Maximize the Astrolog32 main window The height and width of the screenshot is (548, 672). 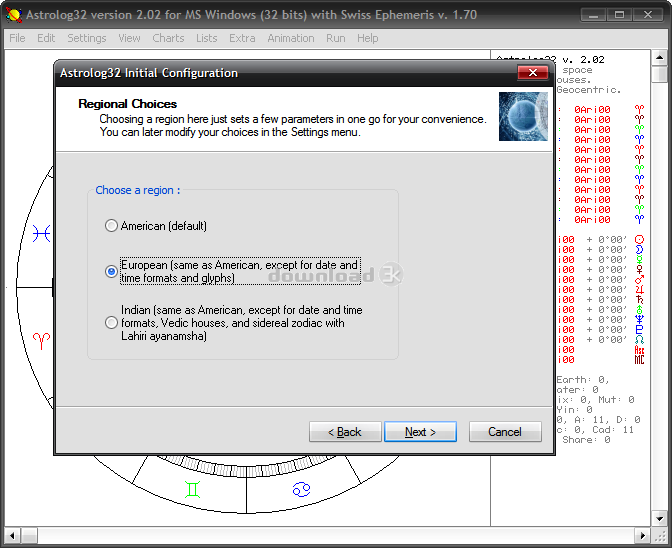pyautogui.click(x=619, y=15)
